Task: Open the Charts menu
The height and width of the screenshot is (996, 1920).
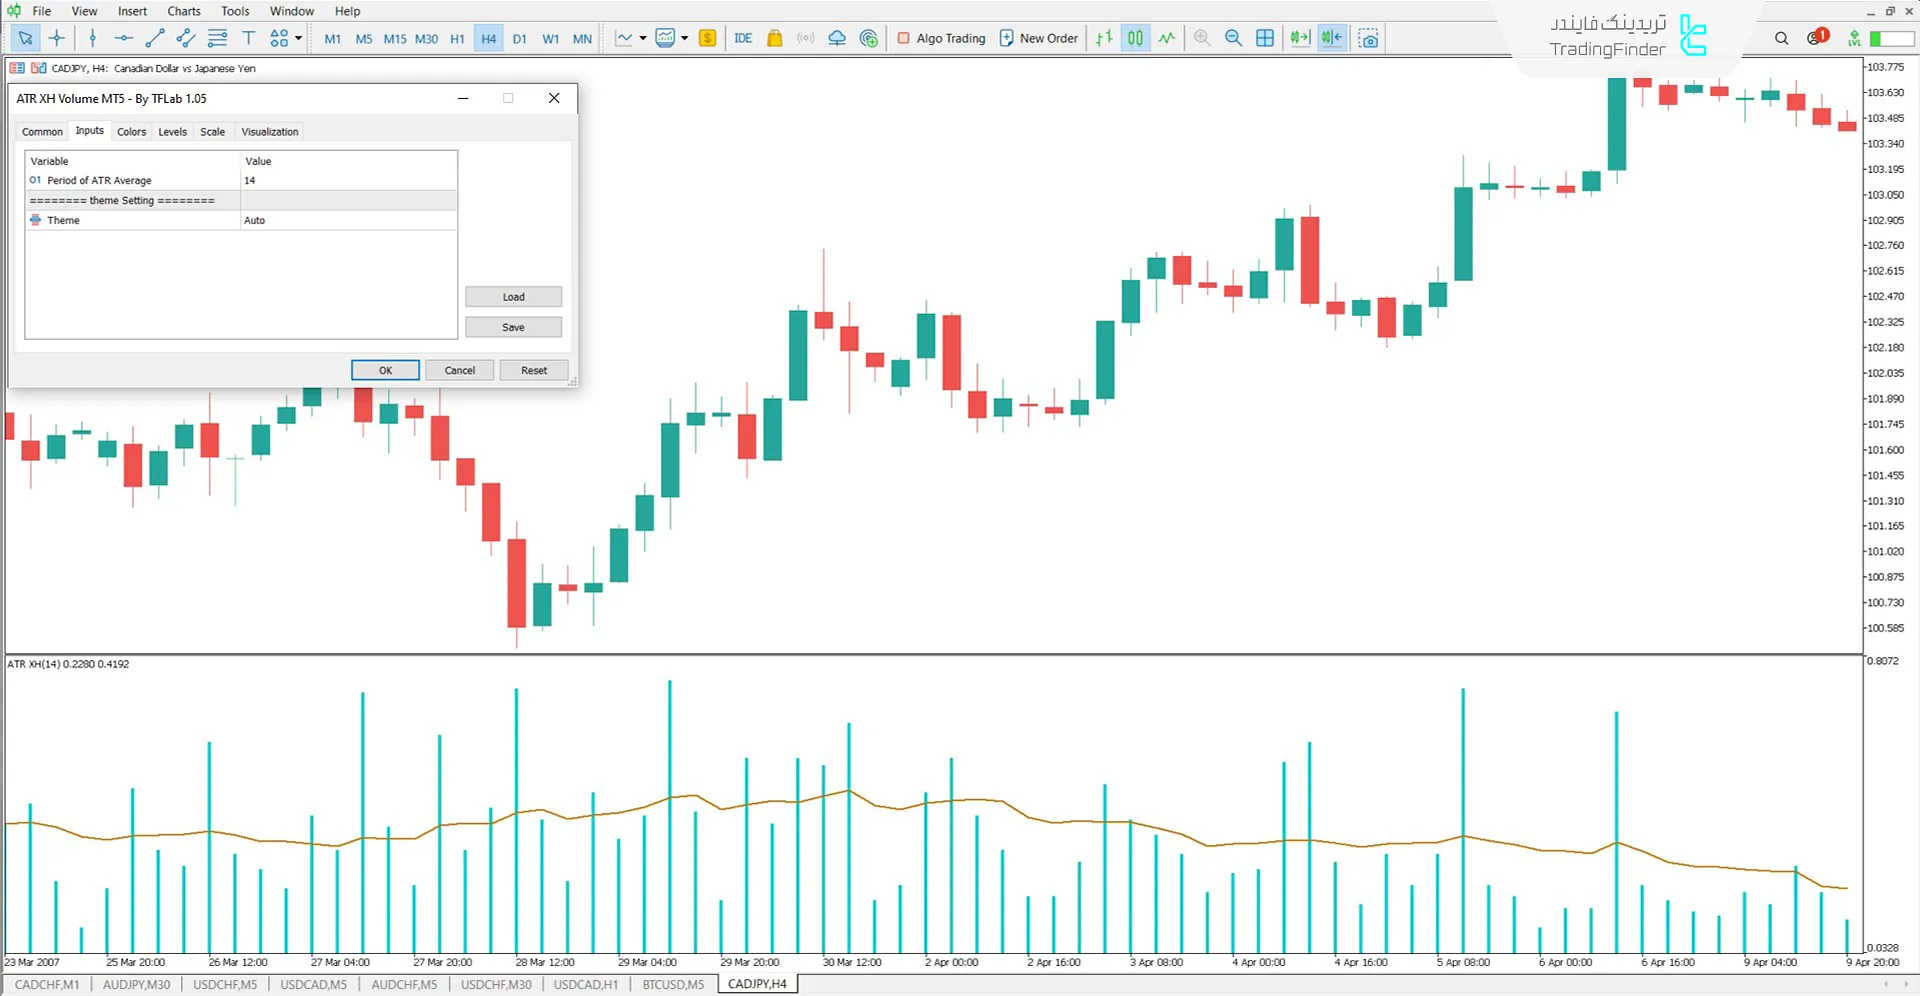Action: pyautogui.click(x=183, y=11)
